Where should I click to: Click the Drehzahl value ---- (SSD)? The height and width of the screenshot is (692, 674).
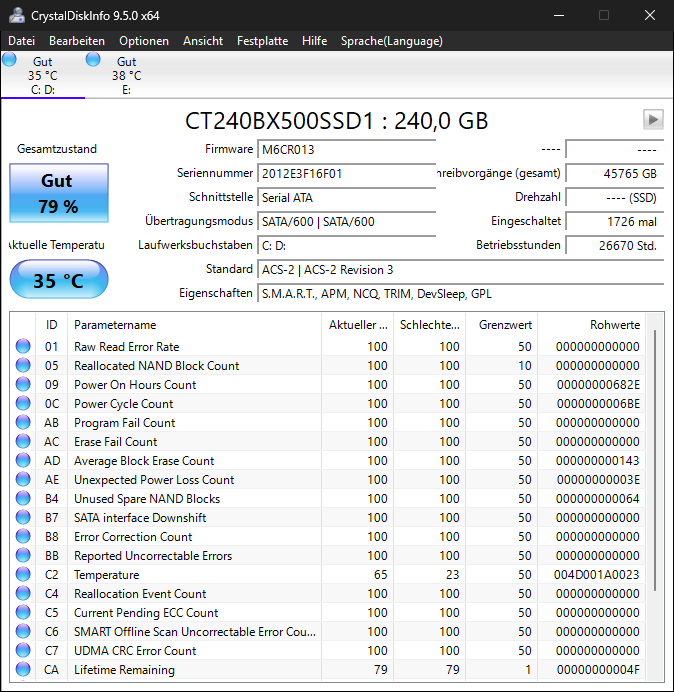614,197
